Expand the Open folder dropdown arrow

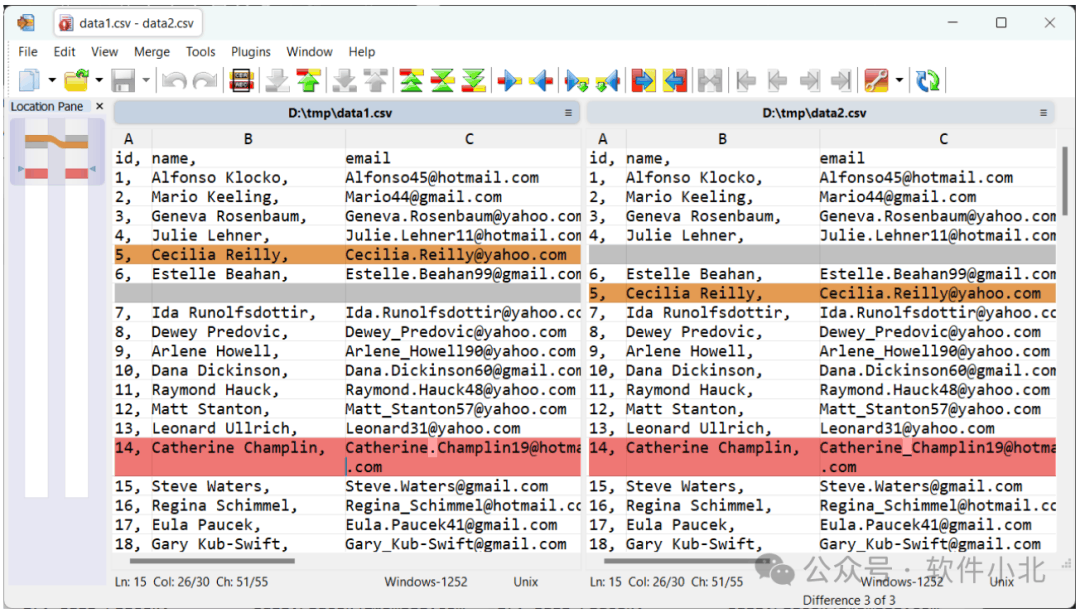pos(99,81)
